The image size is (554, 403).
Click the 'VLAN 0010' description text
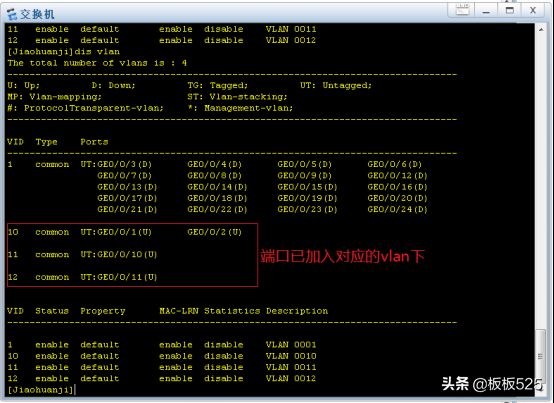tap(291, 356)
